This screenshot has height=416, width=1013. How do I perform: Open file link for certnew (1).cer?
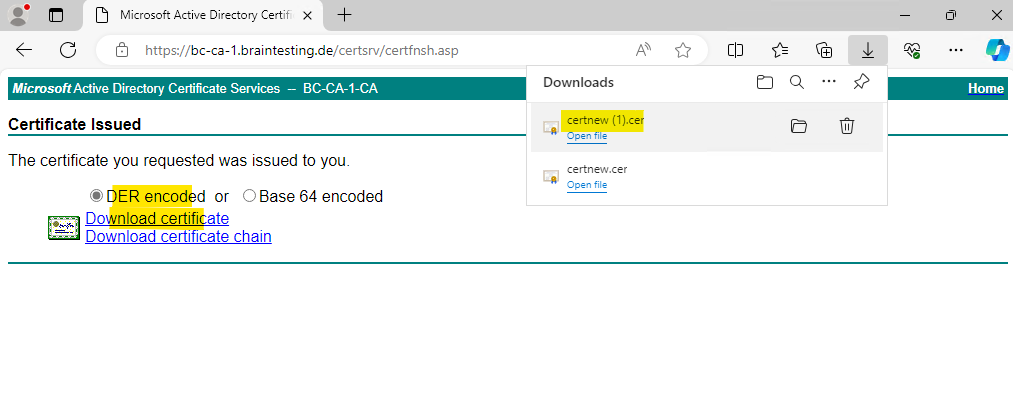pyautogui.click(x=587, y=136)
